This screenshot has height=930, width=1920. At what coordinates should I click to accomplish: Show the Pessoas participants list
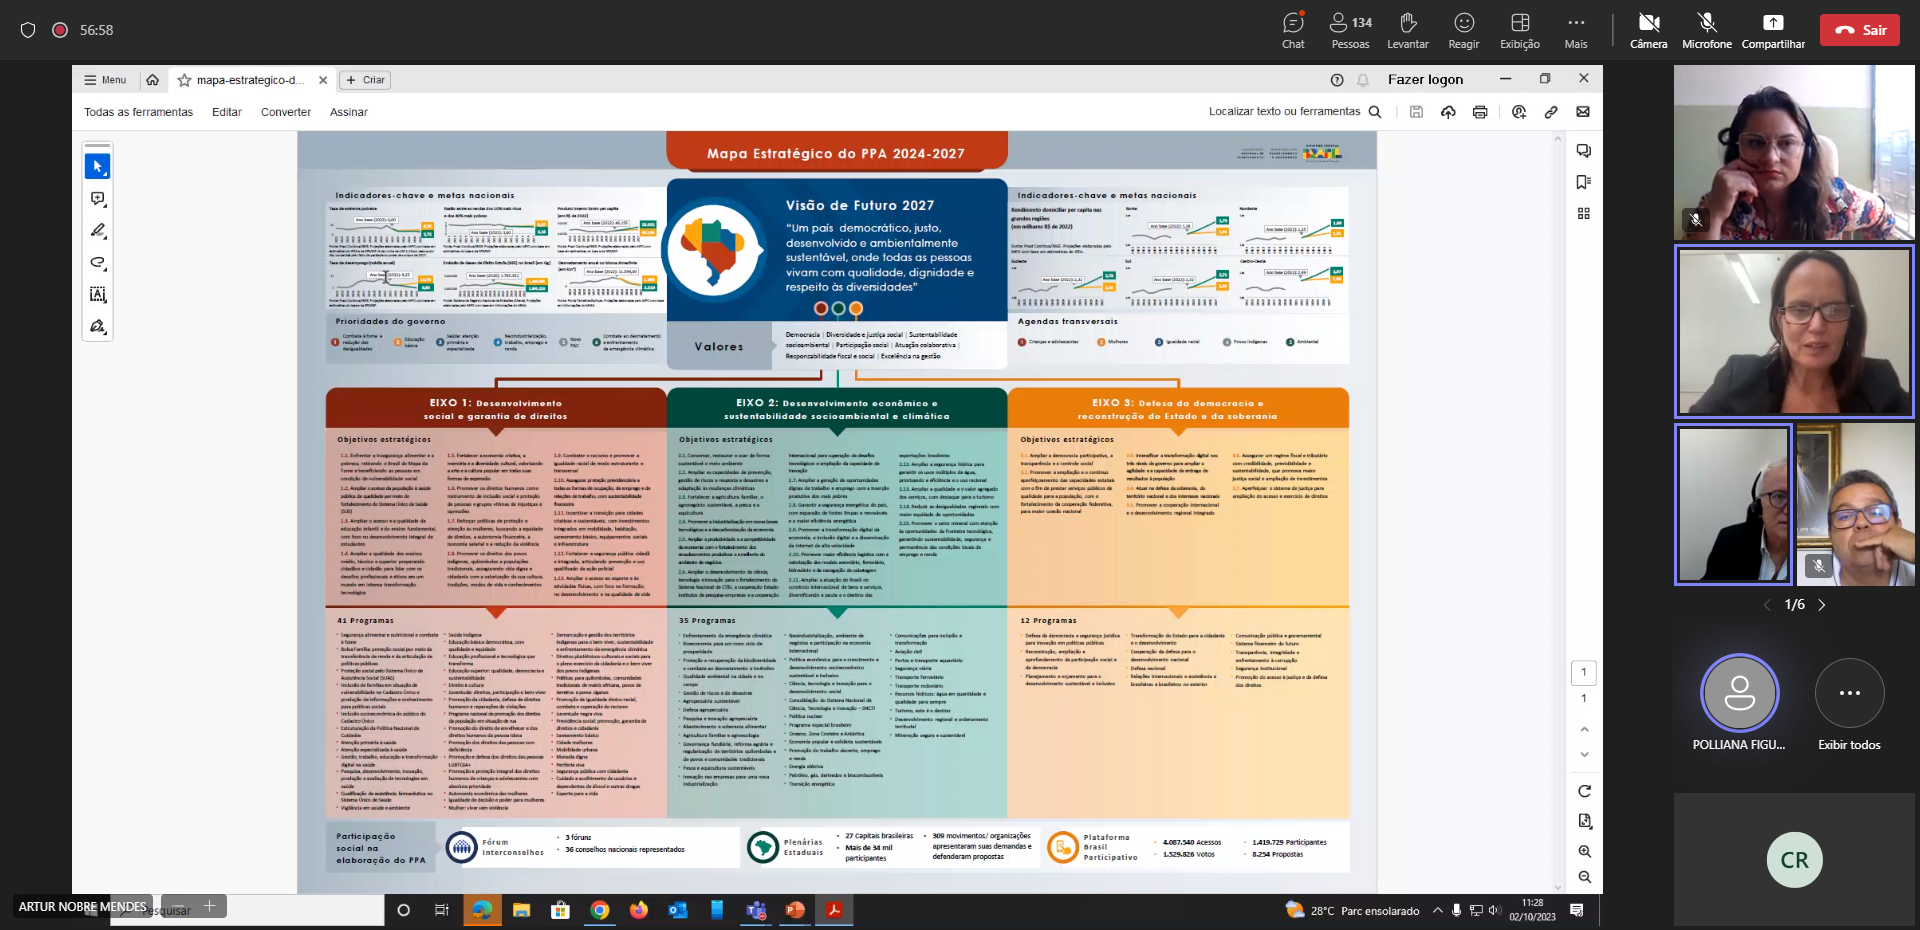[1350, 30]
